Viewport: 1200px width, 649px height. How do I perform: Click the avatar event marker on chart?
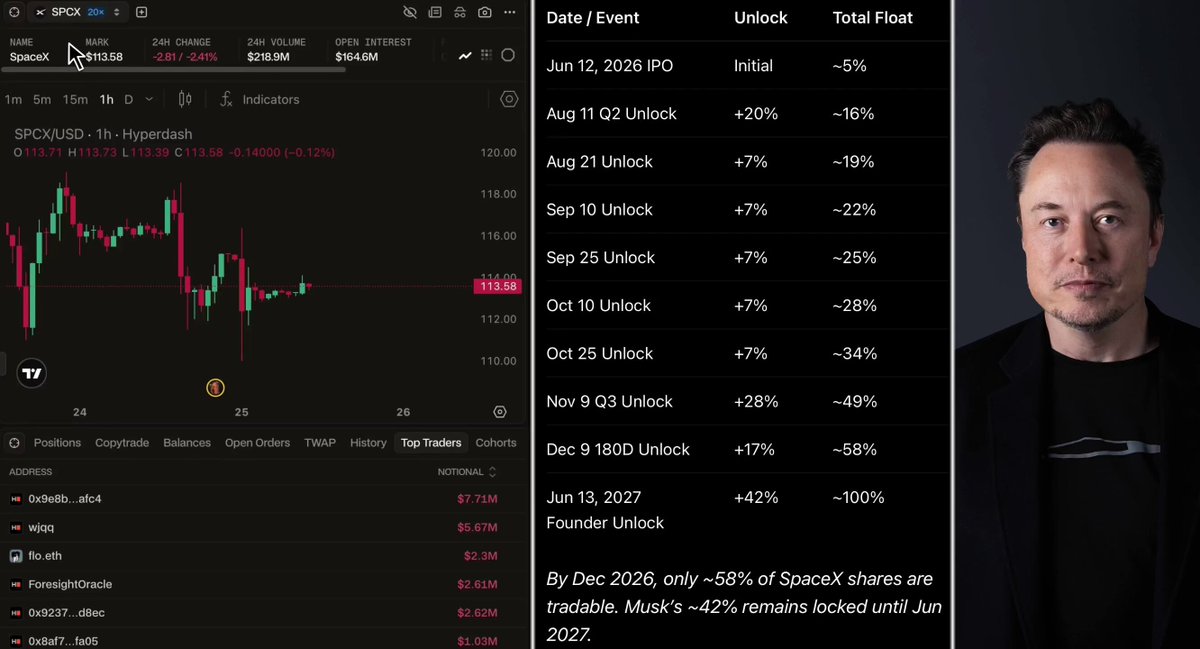pos(215,387)
